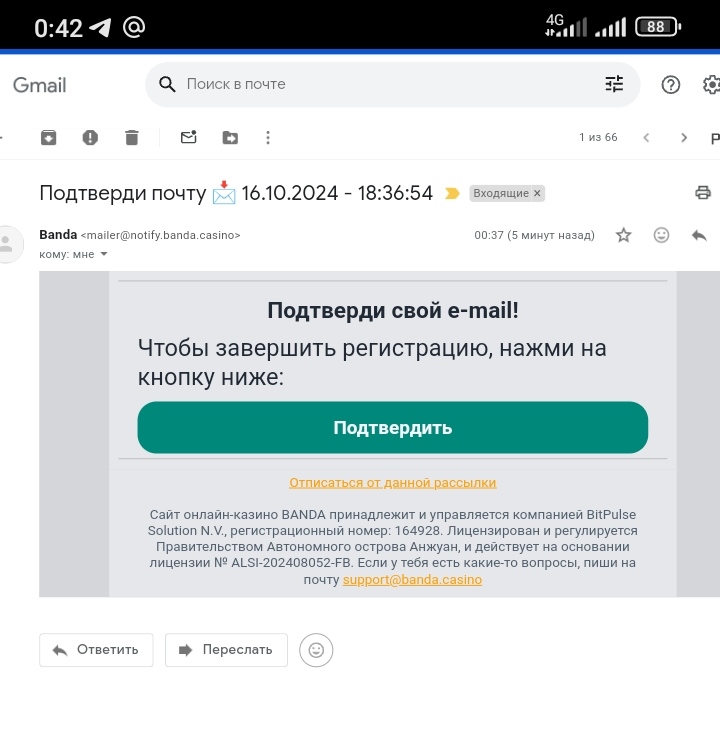Tap the 4G signal indicator

click(x=566, y=25)
